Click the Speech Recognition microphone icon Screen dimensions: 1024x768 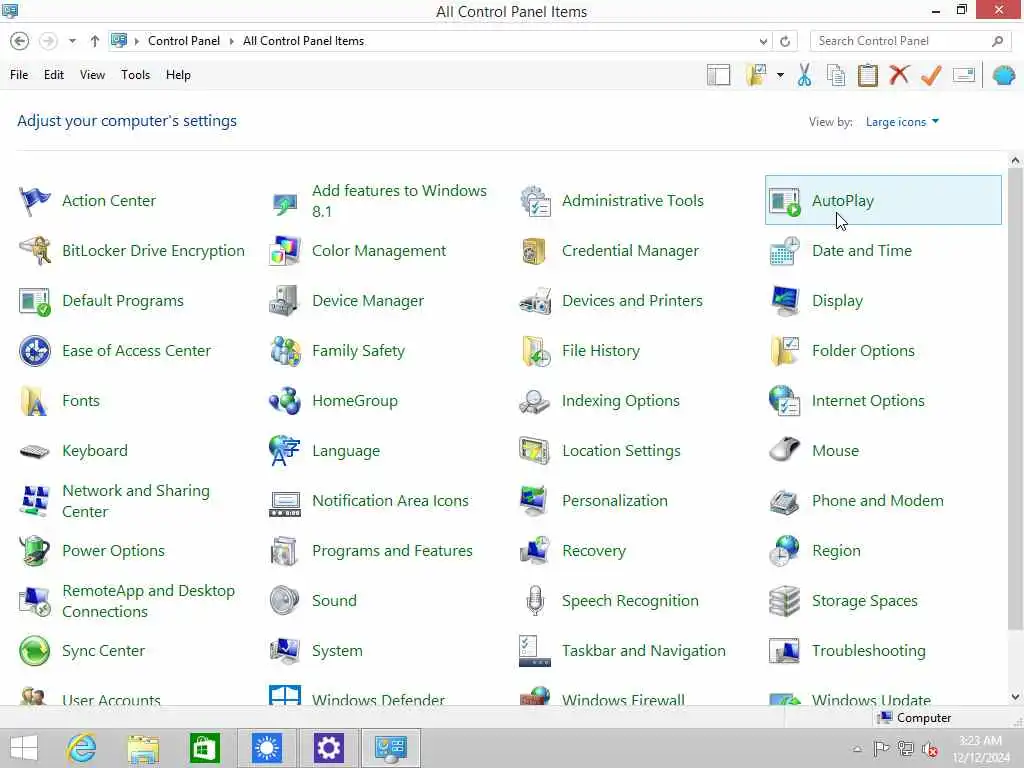535,601
